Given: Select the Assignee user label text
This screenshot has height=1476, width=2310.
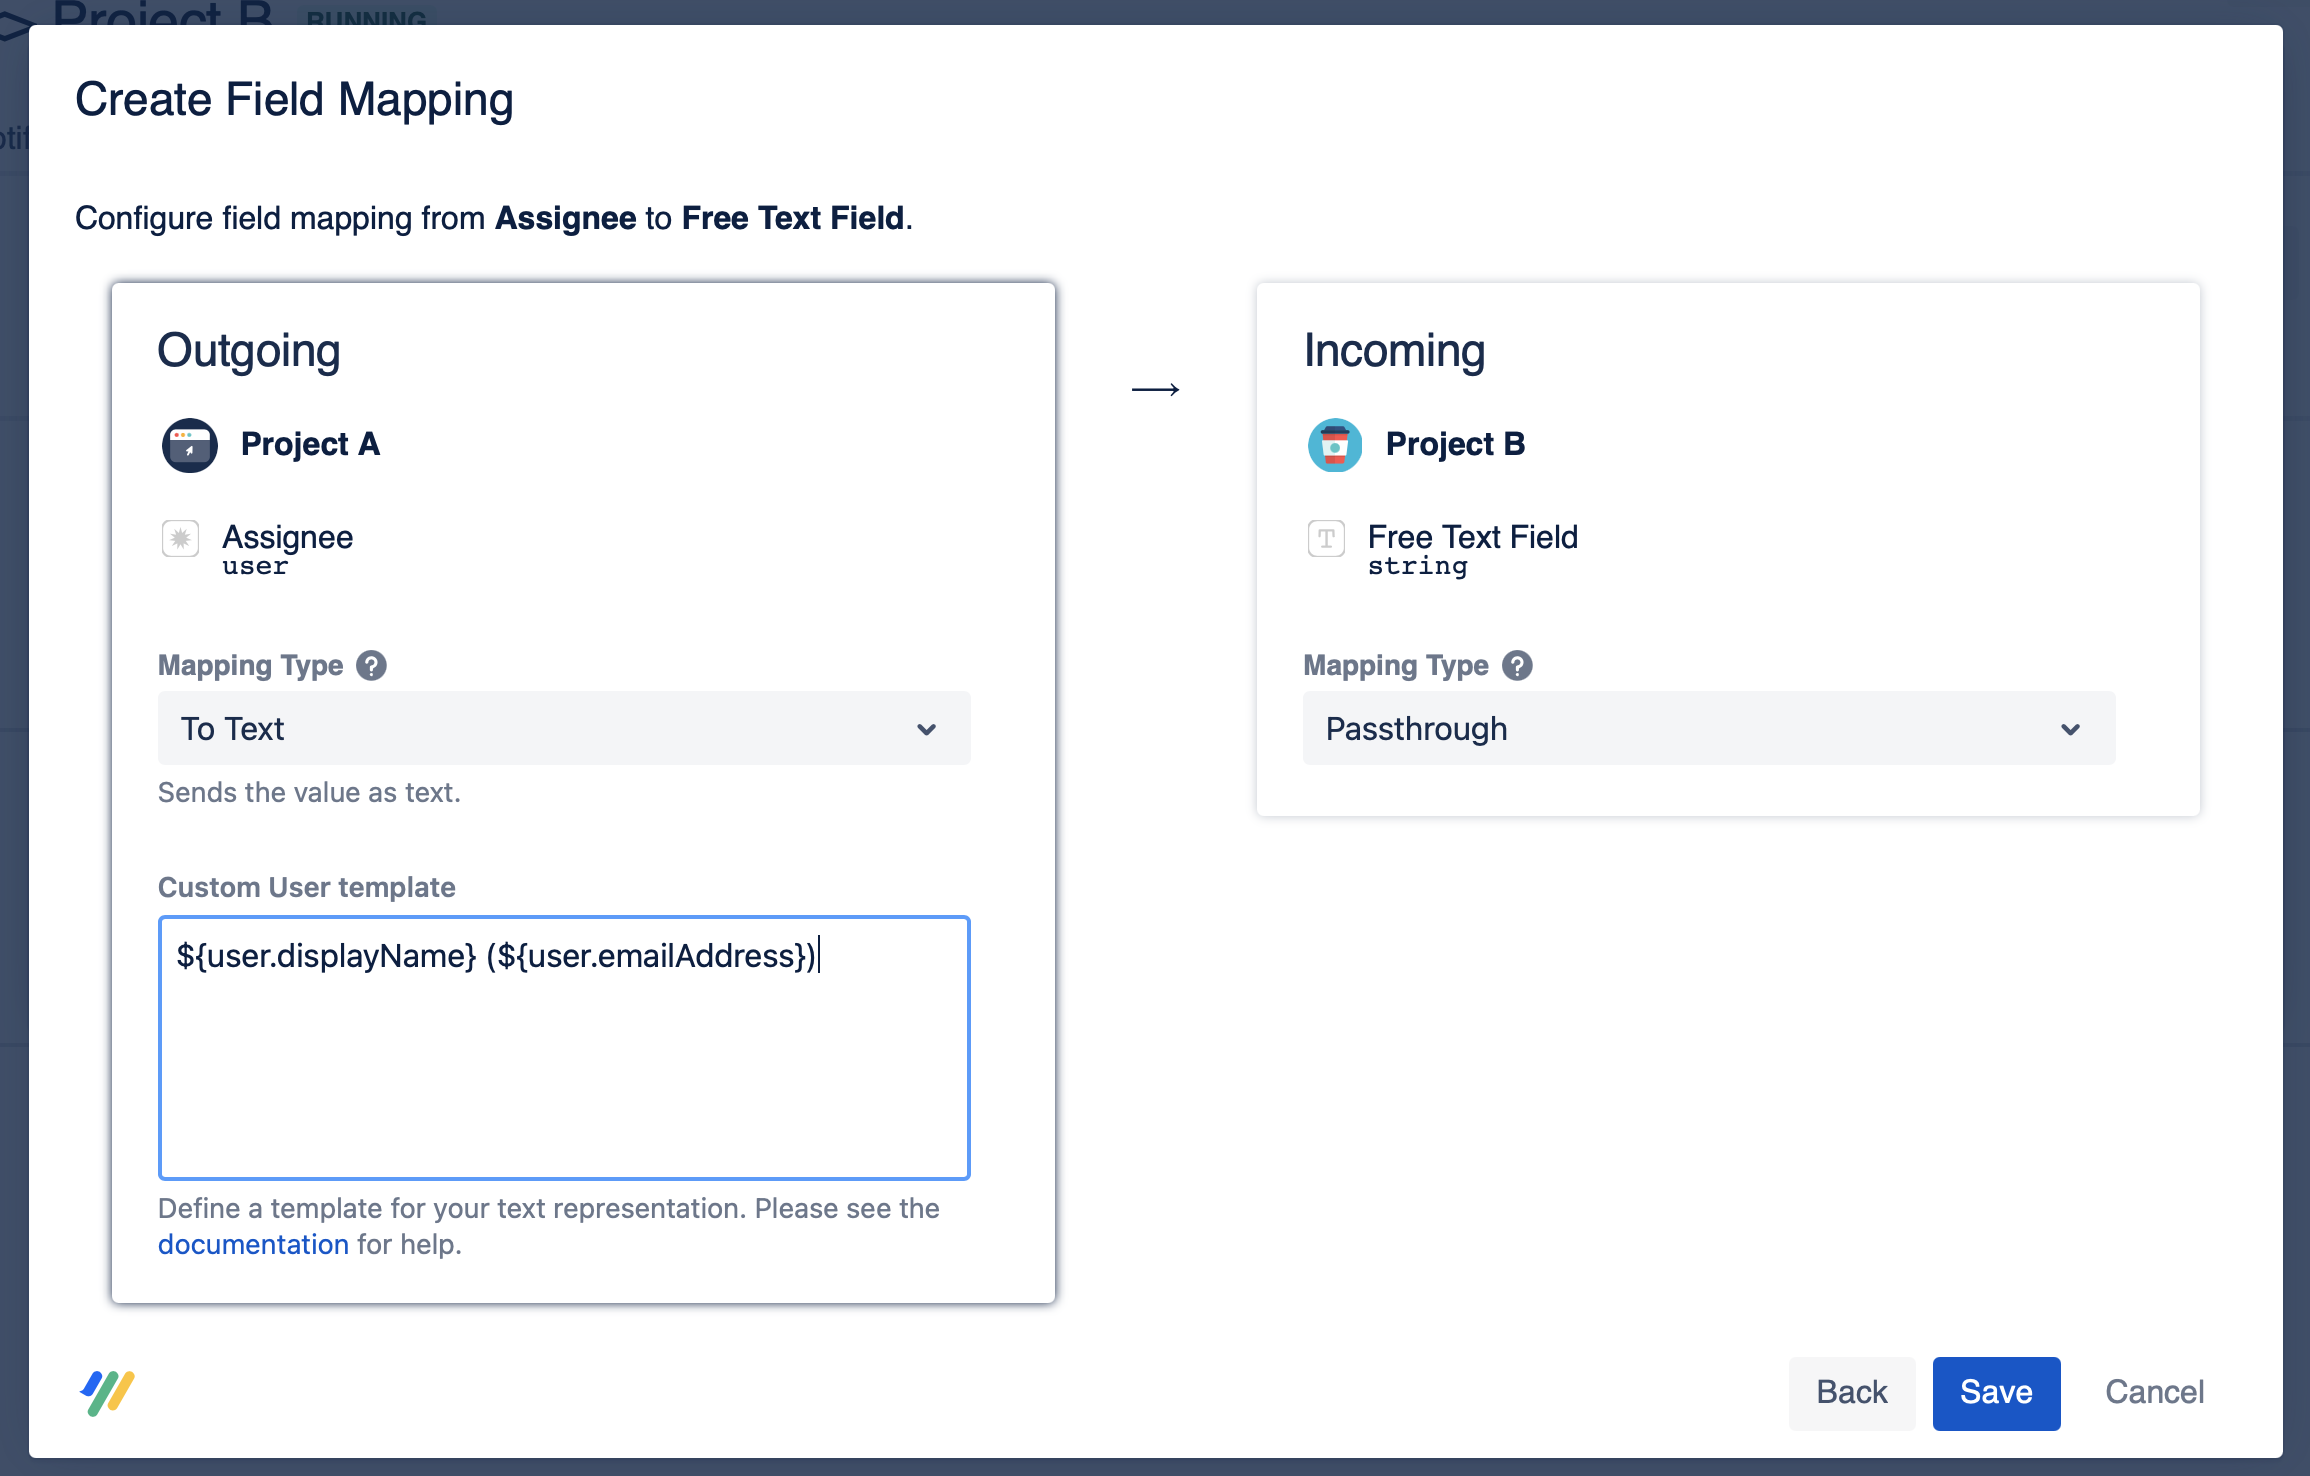Looking at the screenshot, I should [x=288, y=536].
